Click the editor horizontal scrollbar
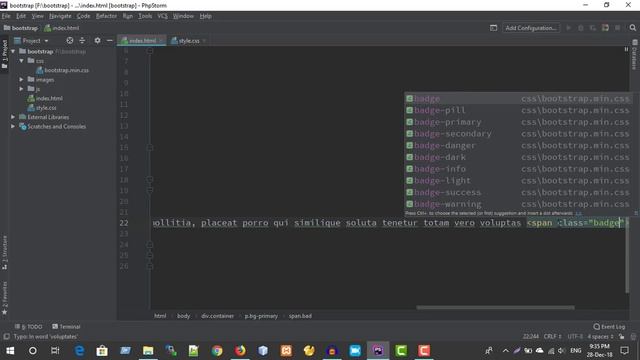Screen dimensions: 640x360 pyautogui.click(x=495, y=308)
